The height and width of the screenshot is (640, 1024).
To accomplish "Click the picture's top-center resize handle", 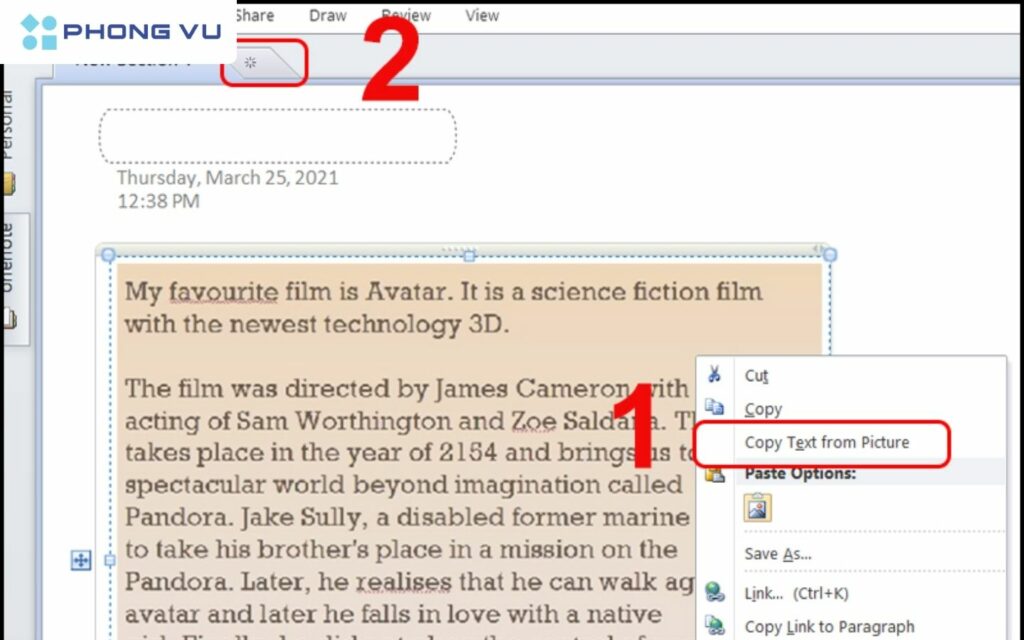I will 468,256.
